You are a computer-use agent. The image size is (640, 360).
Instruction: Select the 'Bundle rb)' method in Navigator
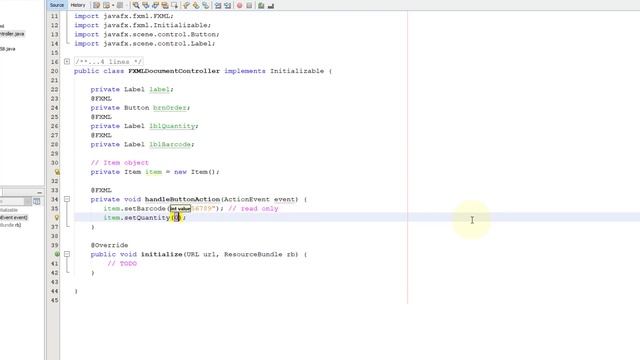click(11, 225)
